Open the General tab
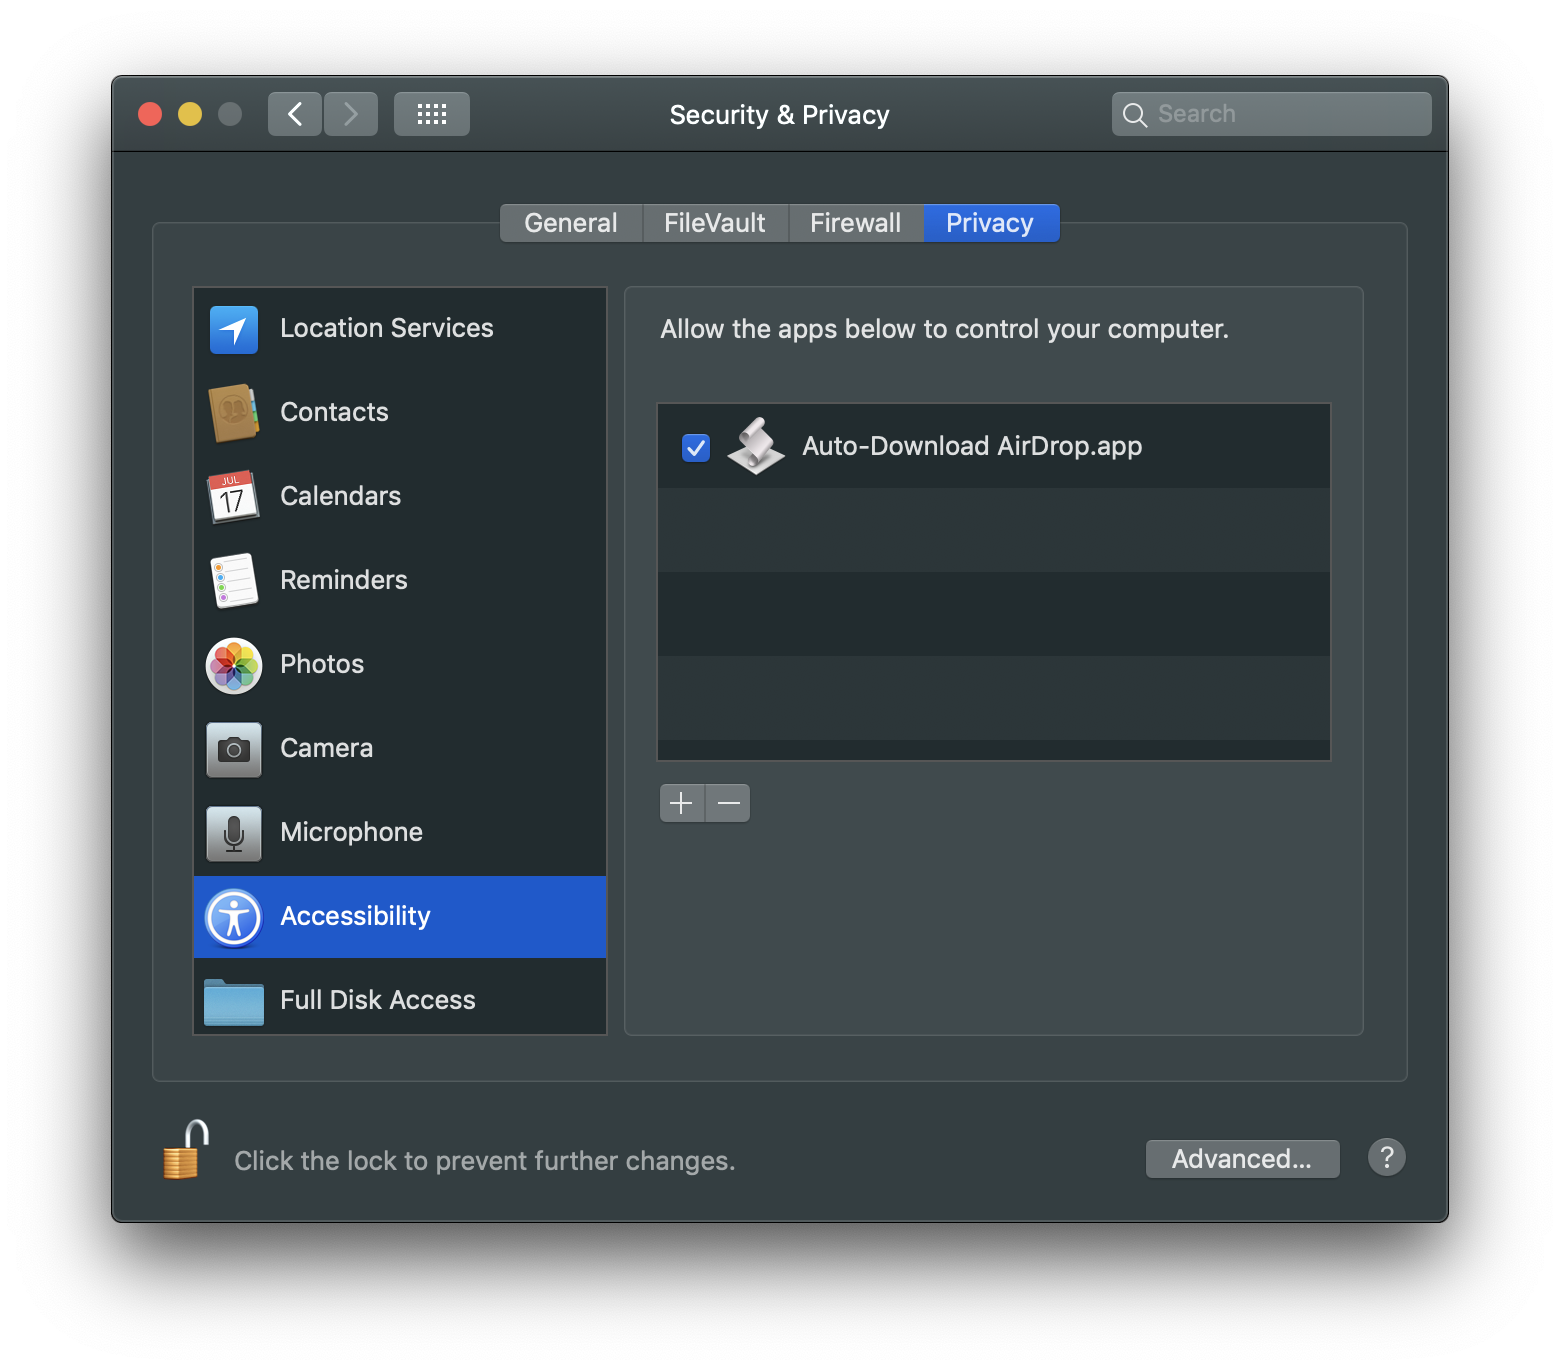The image size is (1560, 1370). click(571, 222)
